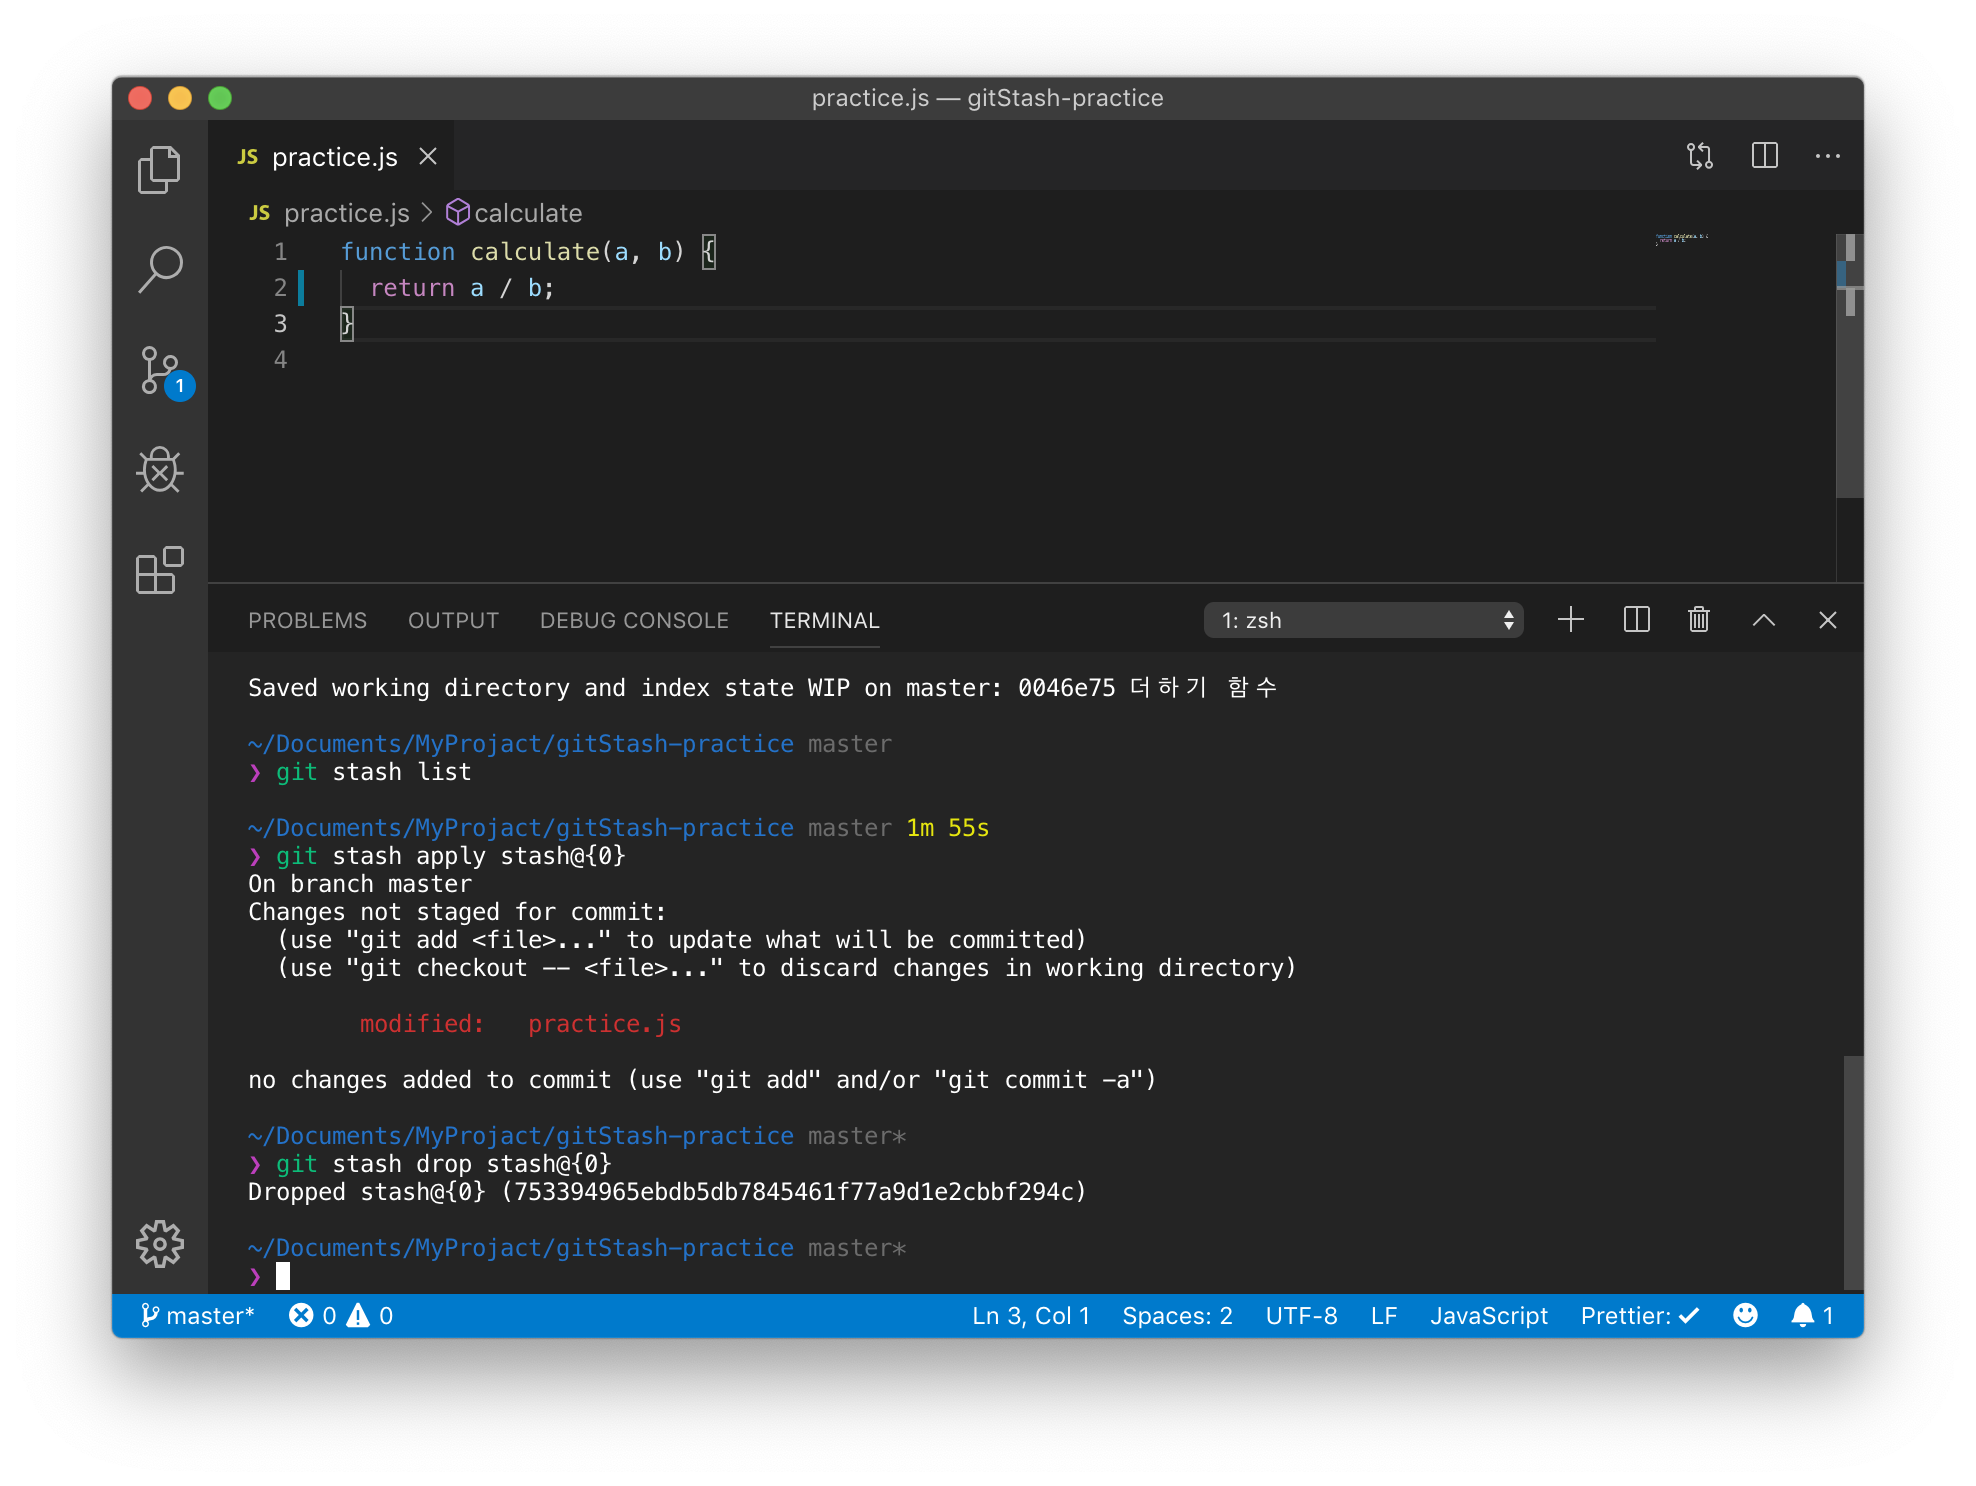Kill terminal with the trash icon
Viewport: 1976px width, 1486px height.
coord(1698,620)
